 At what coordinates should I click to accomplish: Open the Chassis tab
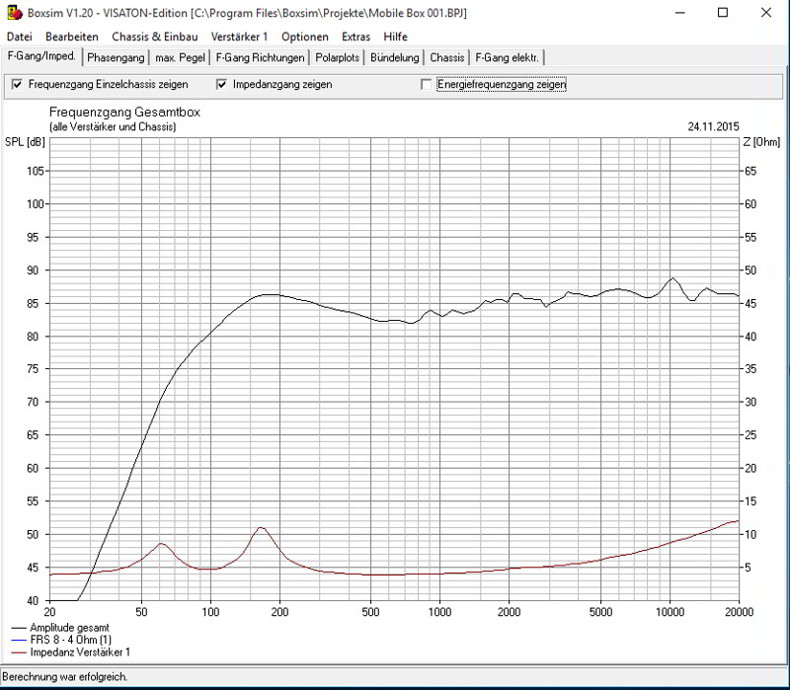point(447,58)
